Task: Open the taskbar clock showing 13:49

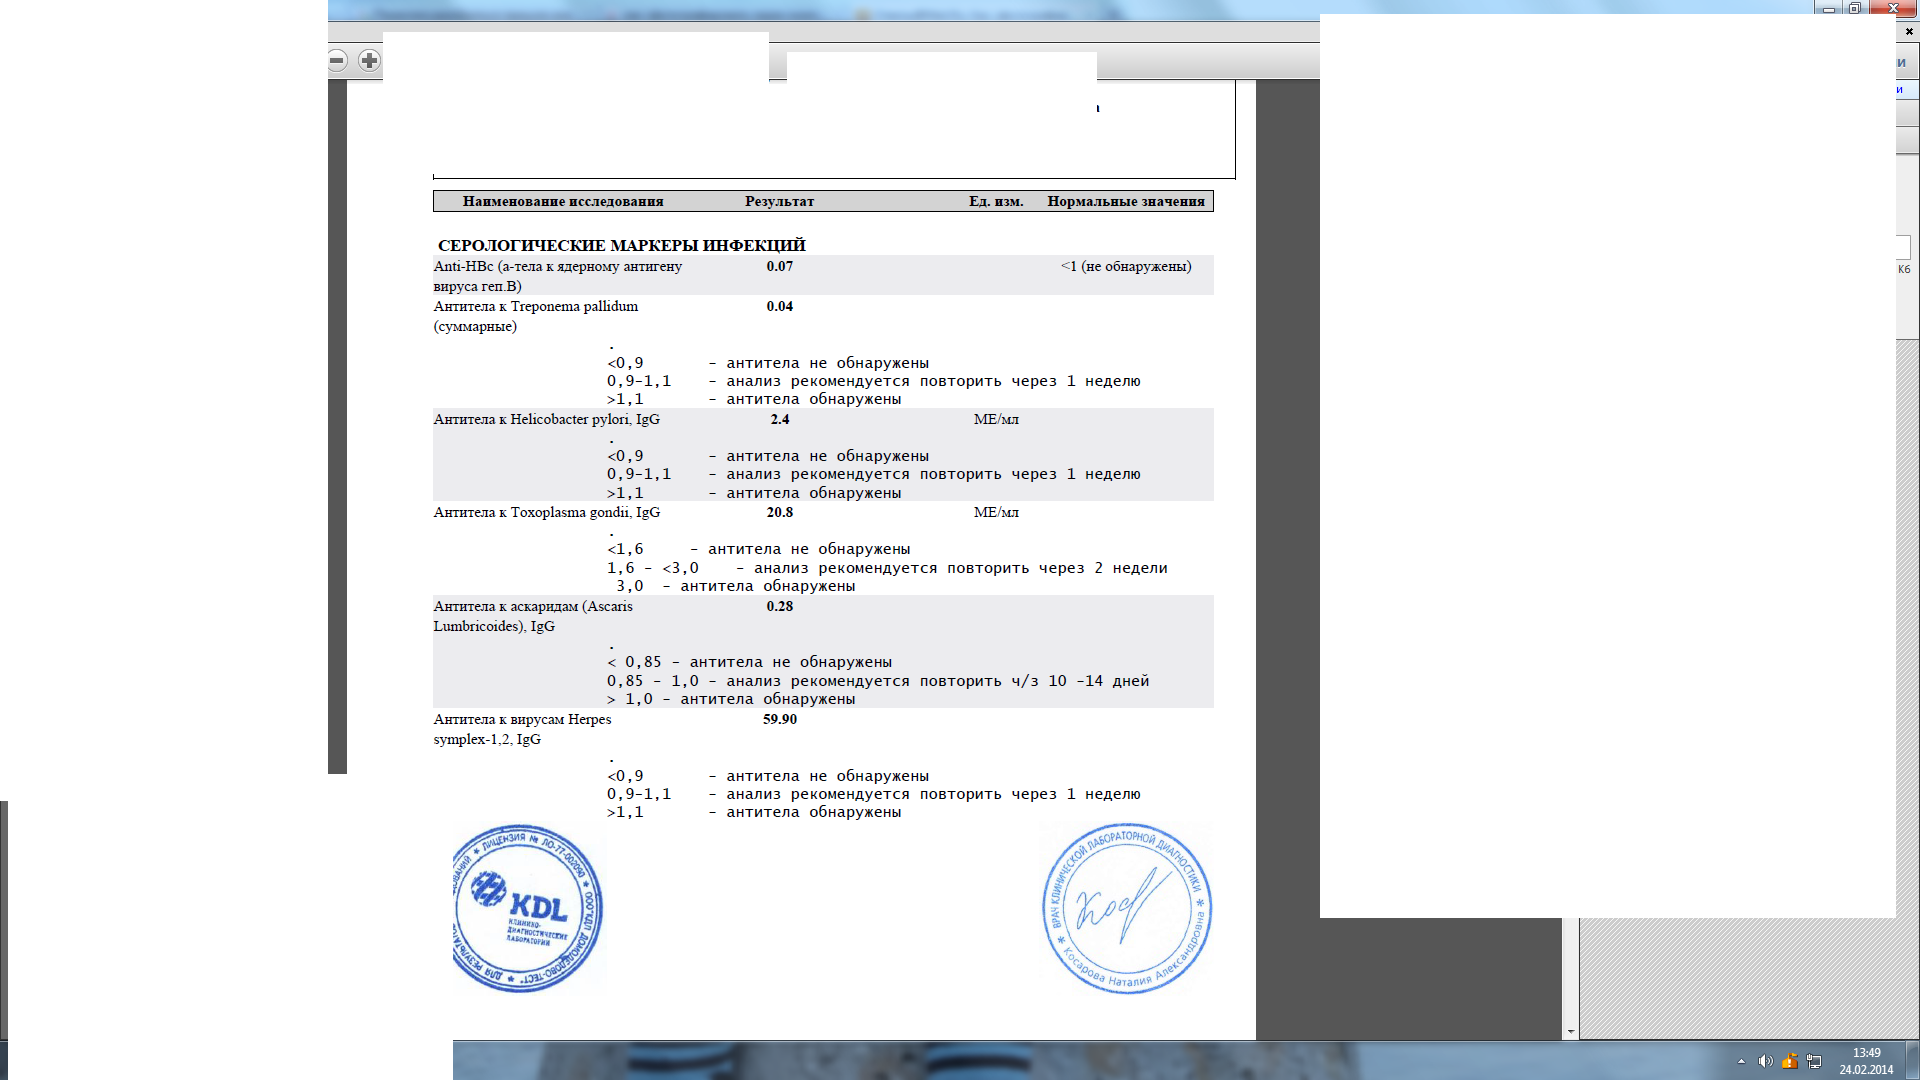Action: click(x=1865, y=1060)
